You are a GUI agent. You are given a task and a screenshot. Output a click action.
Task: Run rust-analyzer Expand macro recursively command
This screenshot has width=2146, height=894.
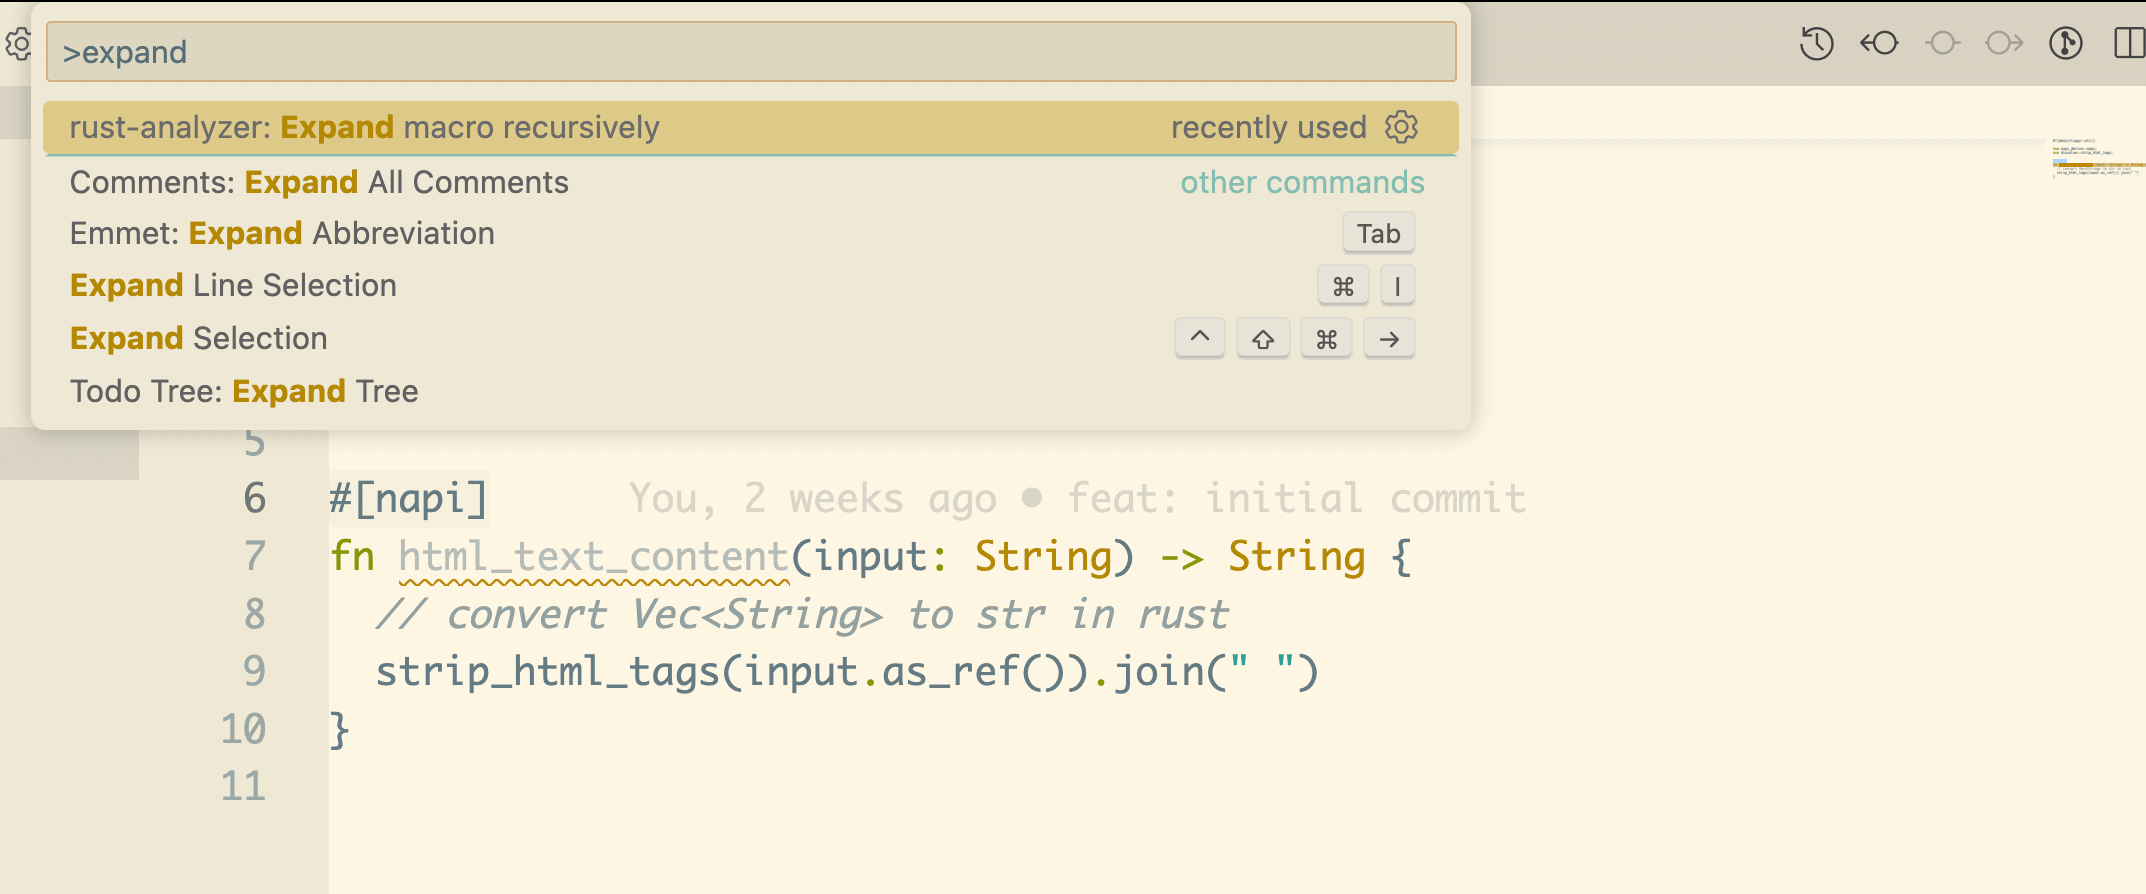click(x=751, y=128)
